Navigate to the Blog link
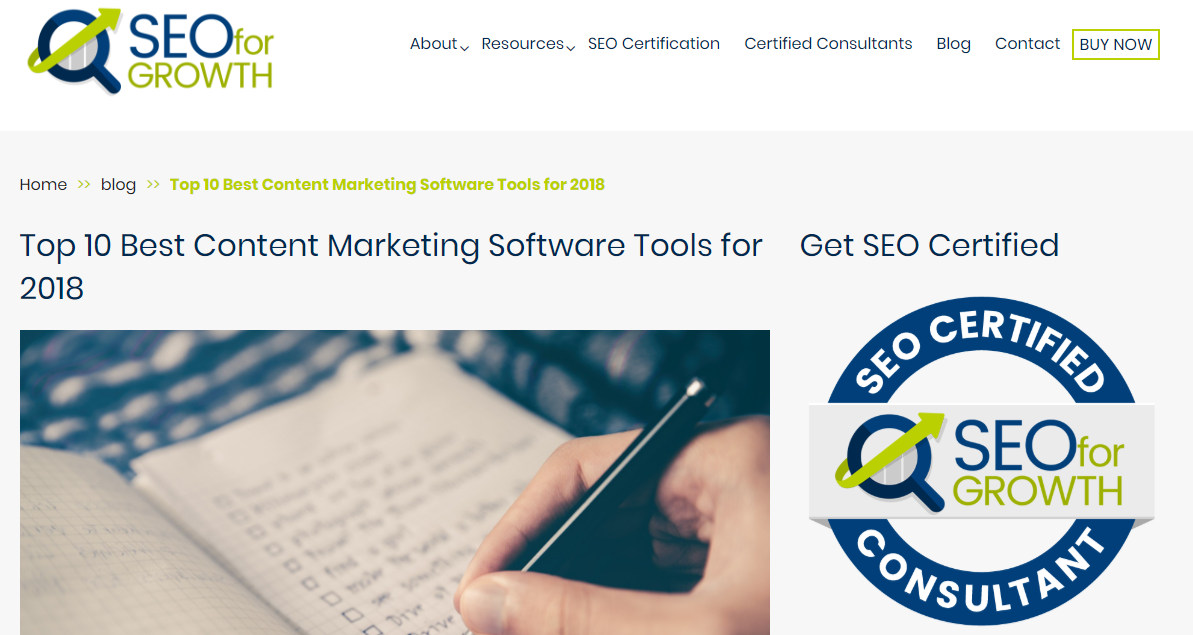The height and width of the screenshot is (635, 1193). pos(953,44)
